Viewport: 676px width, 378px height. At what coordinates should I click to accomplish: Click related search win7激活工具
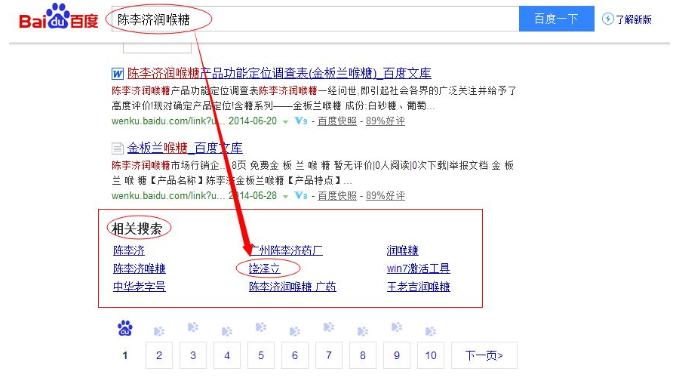coord(418,269)
